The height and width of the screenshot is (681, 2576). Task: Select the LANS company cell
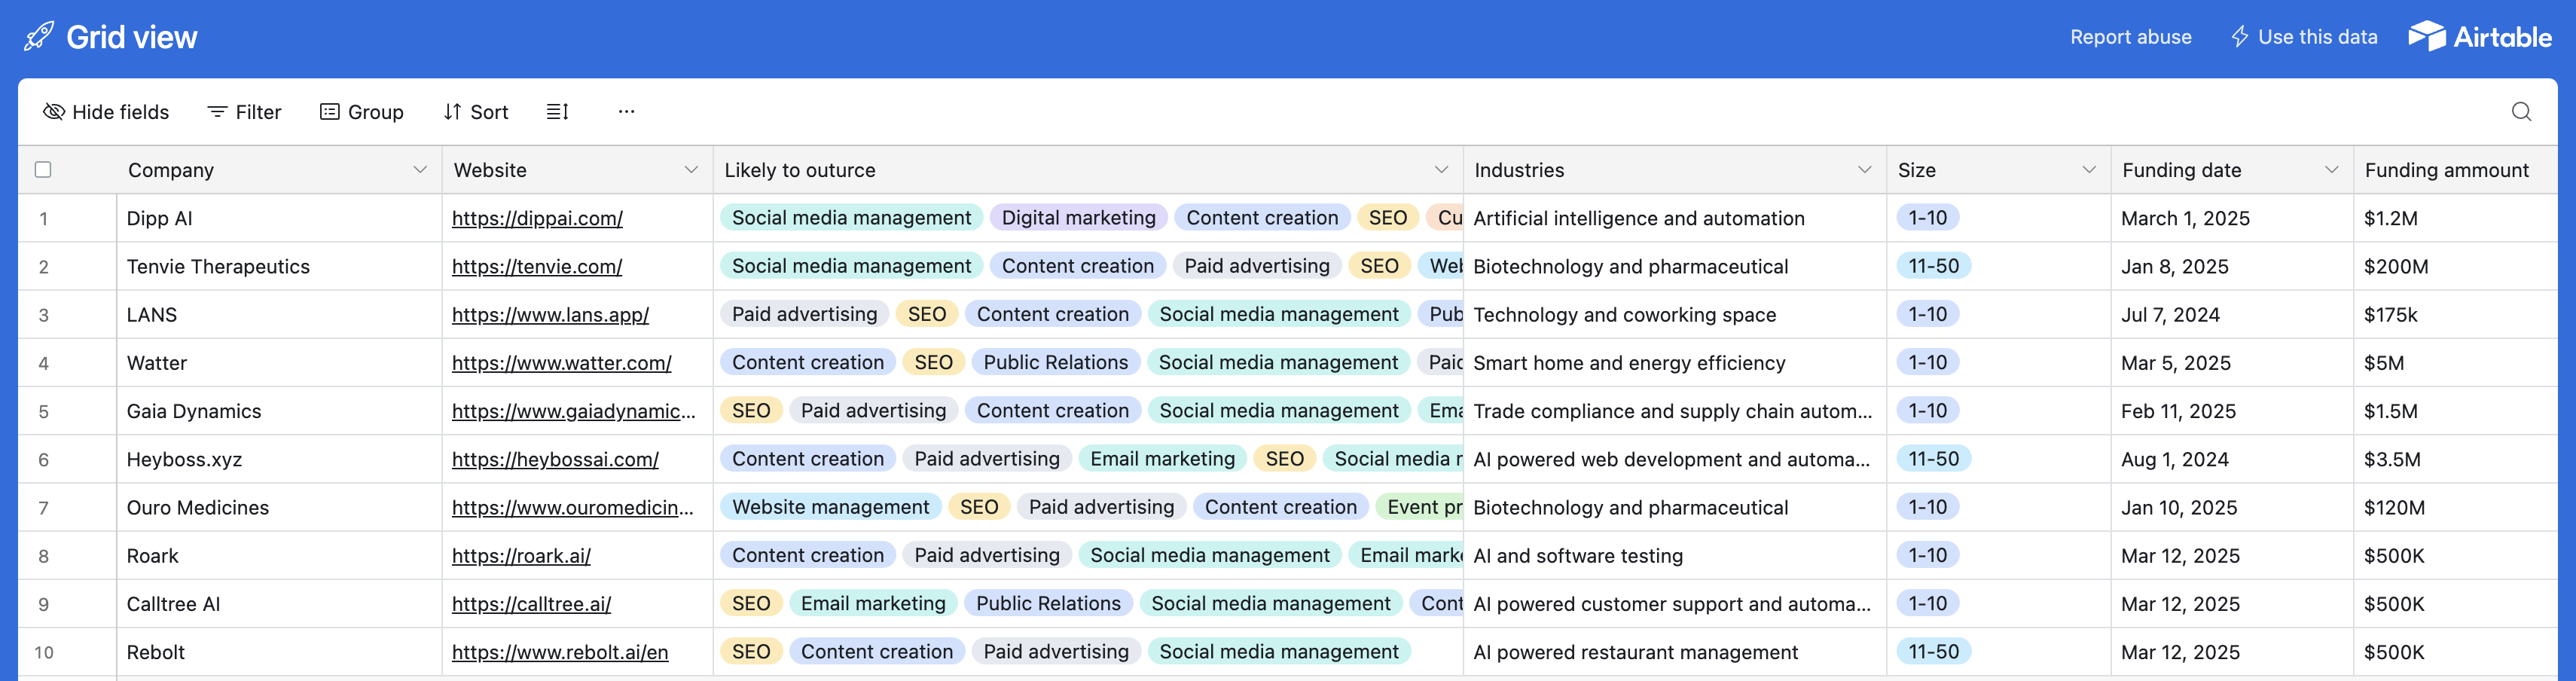tap(279, 315)
